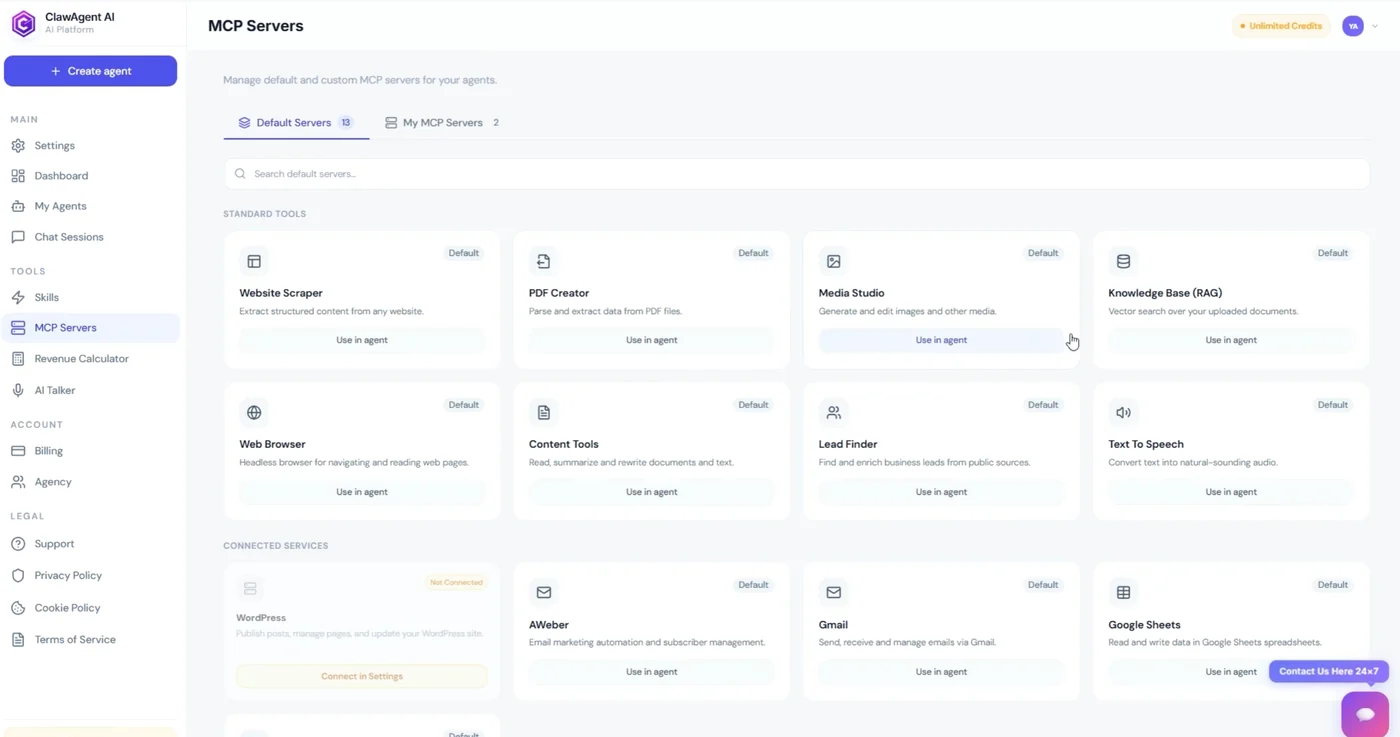Use Web Browser in agent
1400x737 pixels.
tap(362, 492)
